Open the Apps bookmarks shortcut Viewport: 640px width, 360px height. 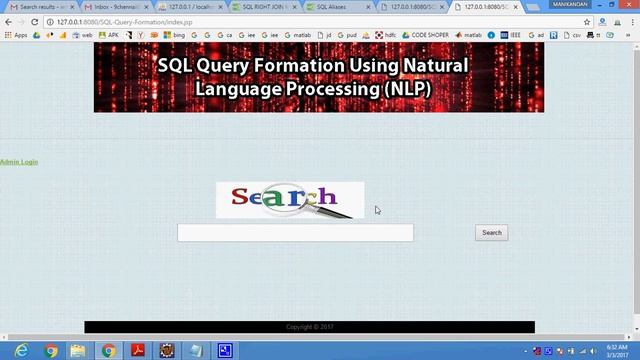[16, 35]
